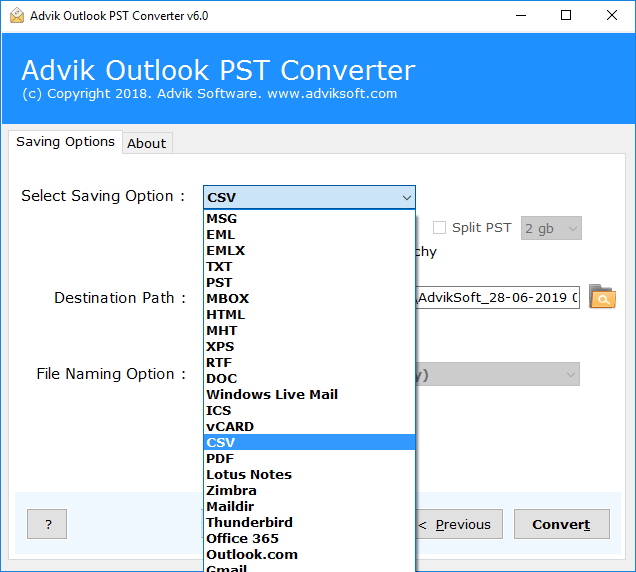Pick Office 365 from the dropdown list

coord(243,538)
